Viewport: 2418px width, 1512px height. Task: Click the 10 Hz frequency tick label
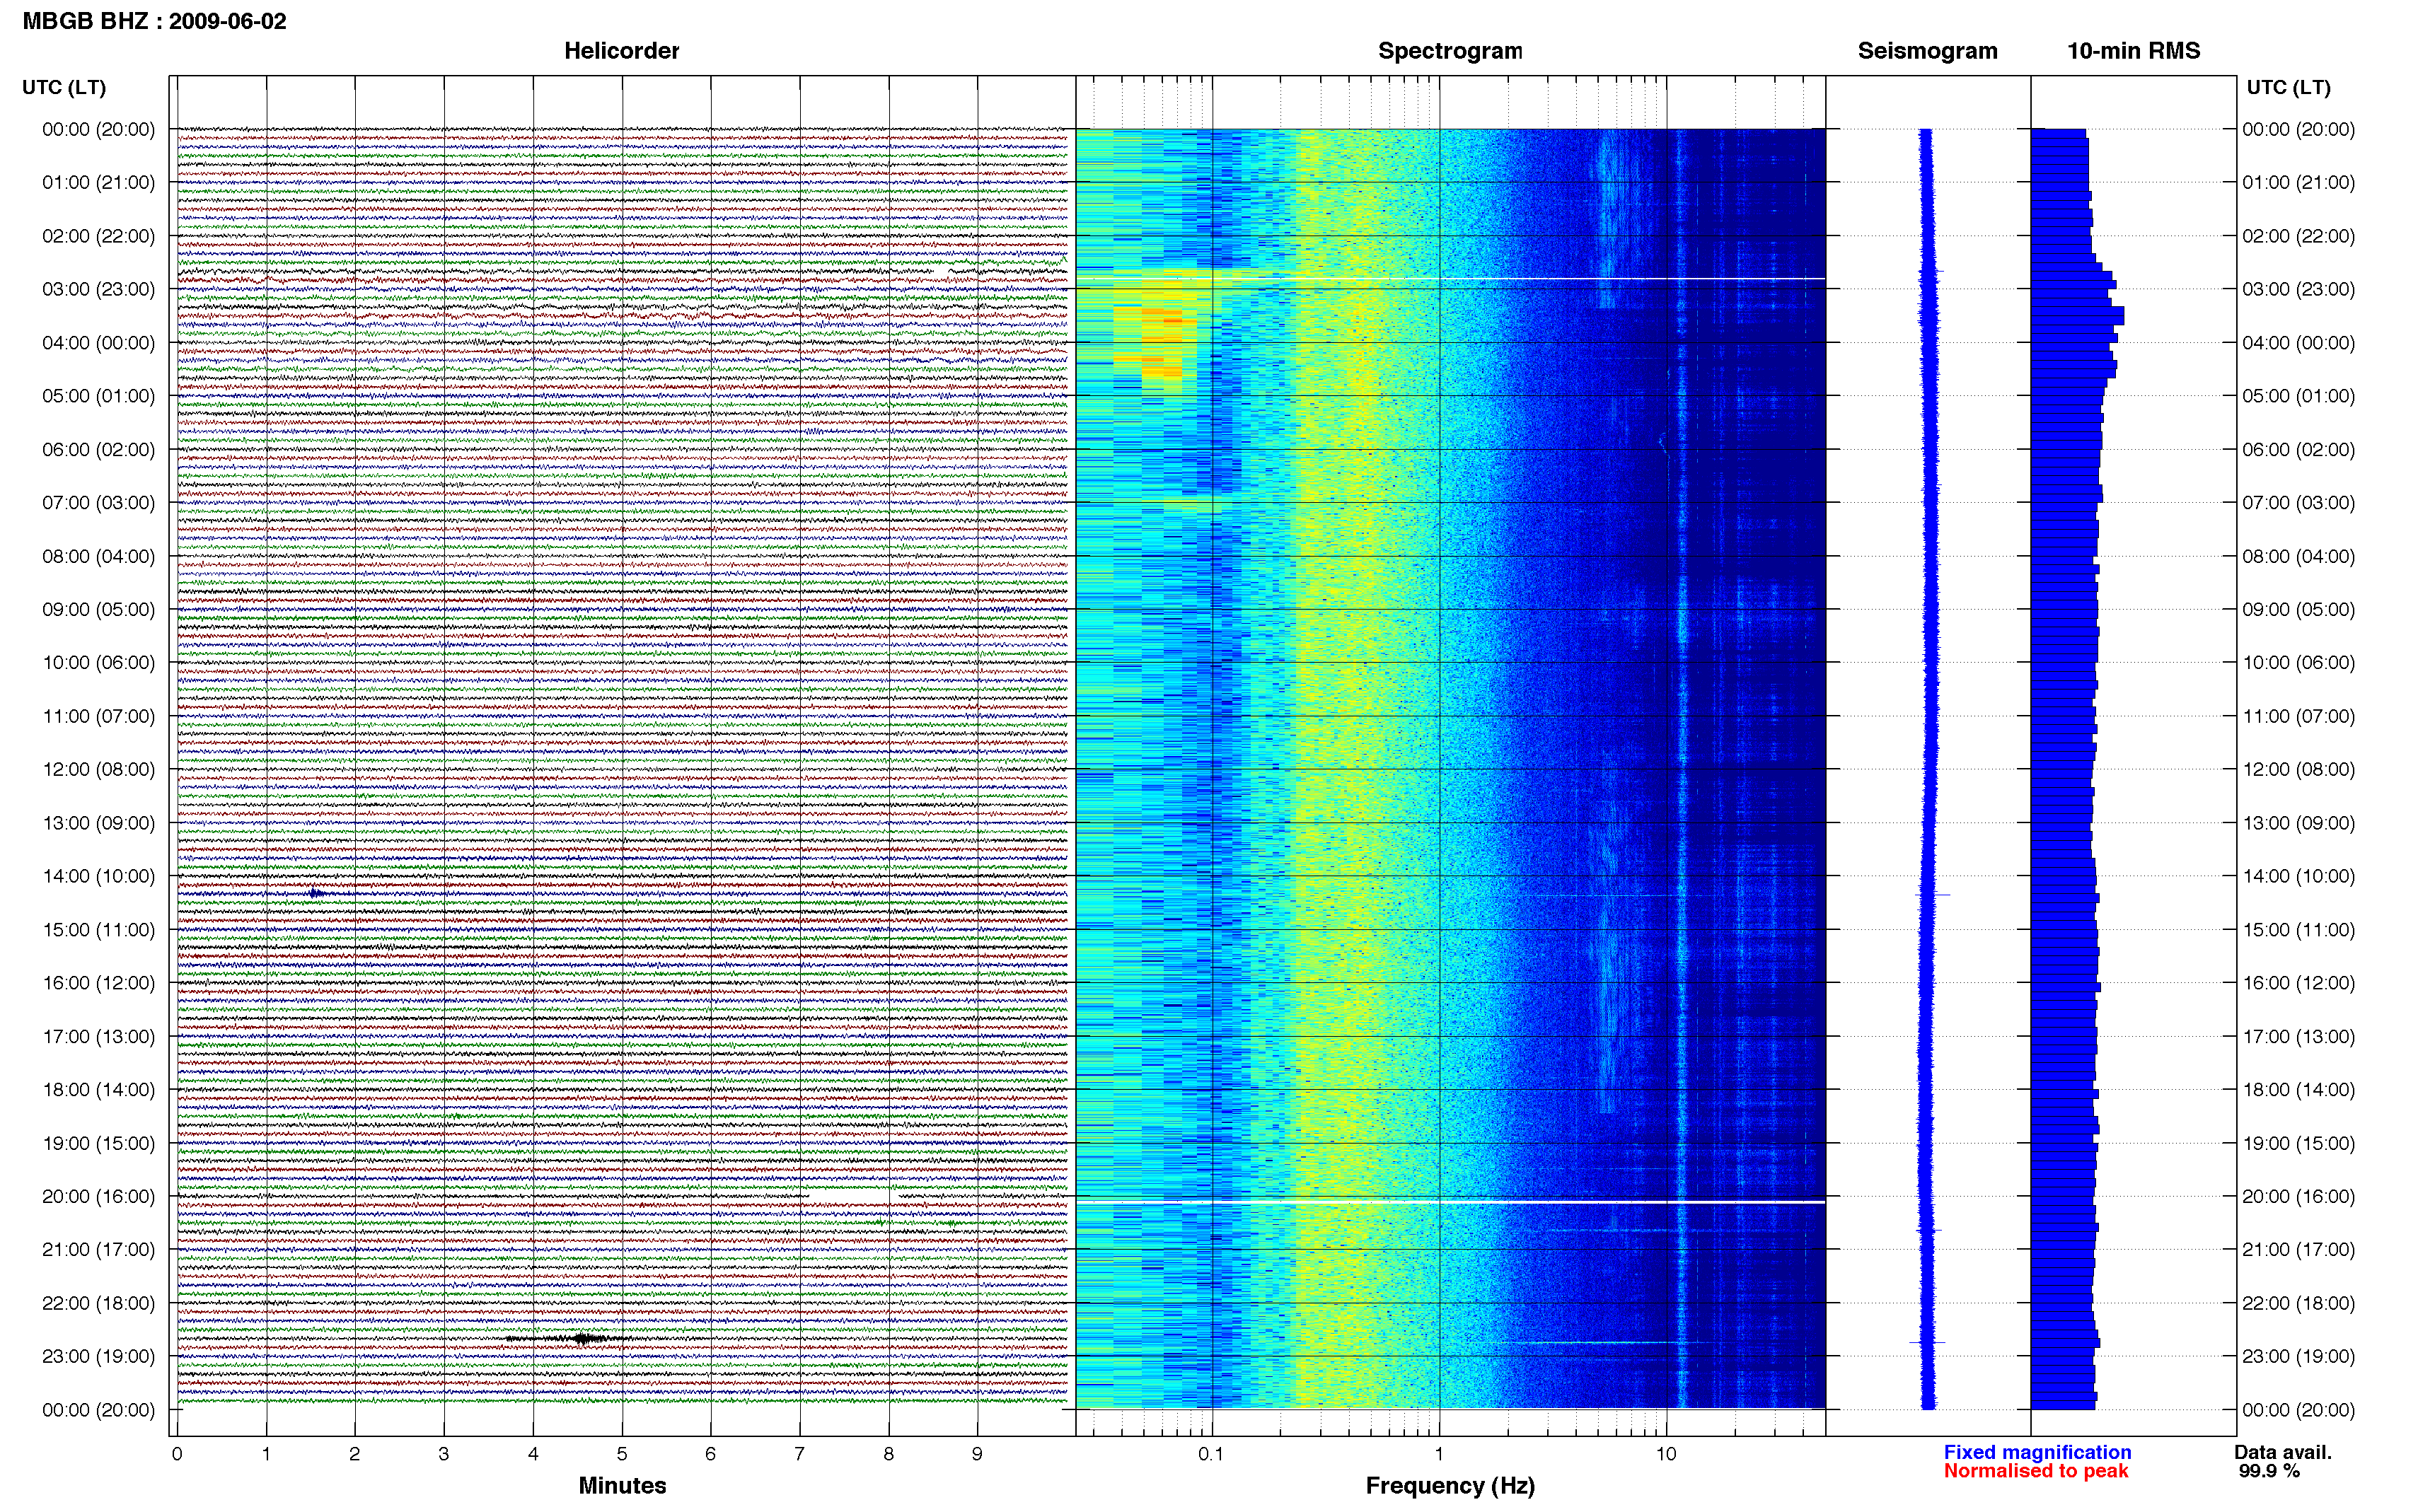[x=1666, y=1454]
